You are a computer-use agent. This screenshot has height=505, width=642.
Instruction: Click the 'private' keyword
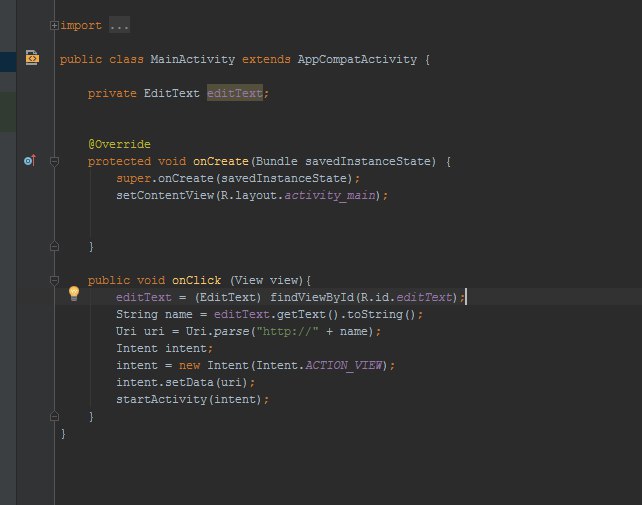click(112, 94)
